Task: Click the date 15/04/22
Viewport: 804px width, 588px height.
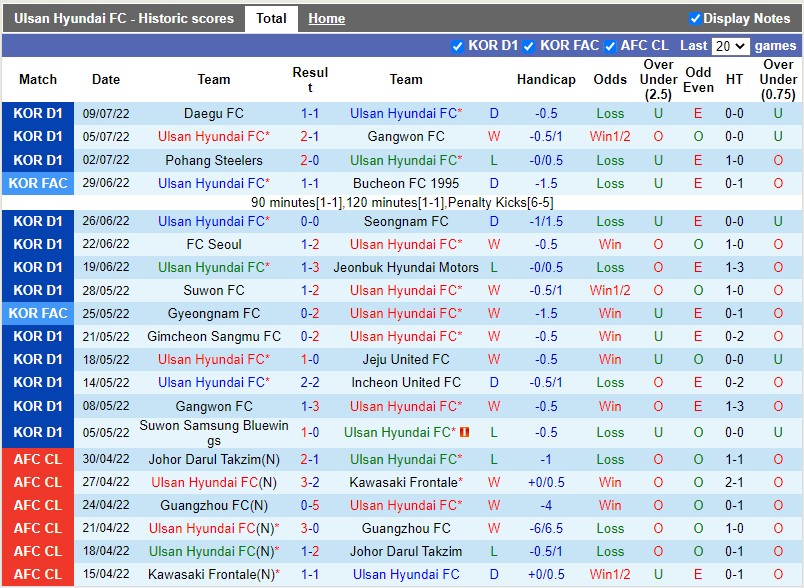Action: point(106,574)
